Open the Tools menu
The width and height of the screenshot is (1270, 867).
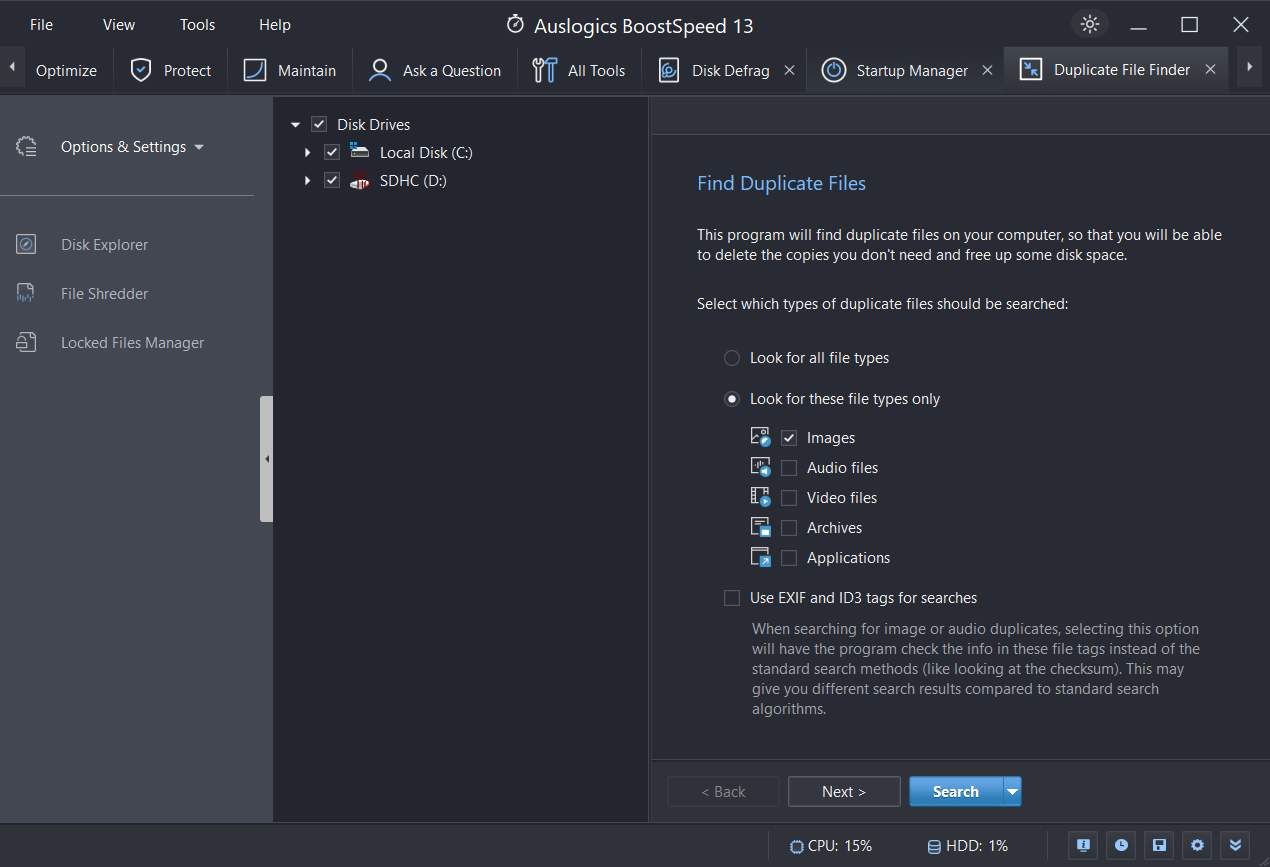pyautogui.click(x=197, y=25)
